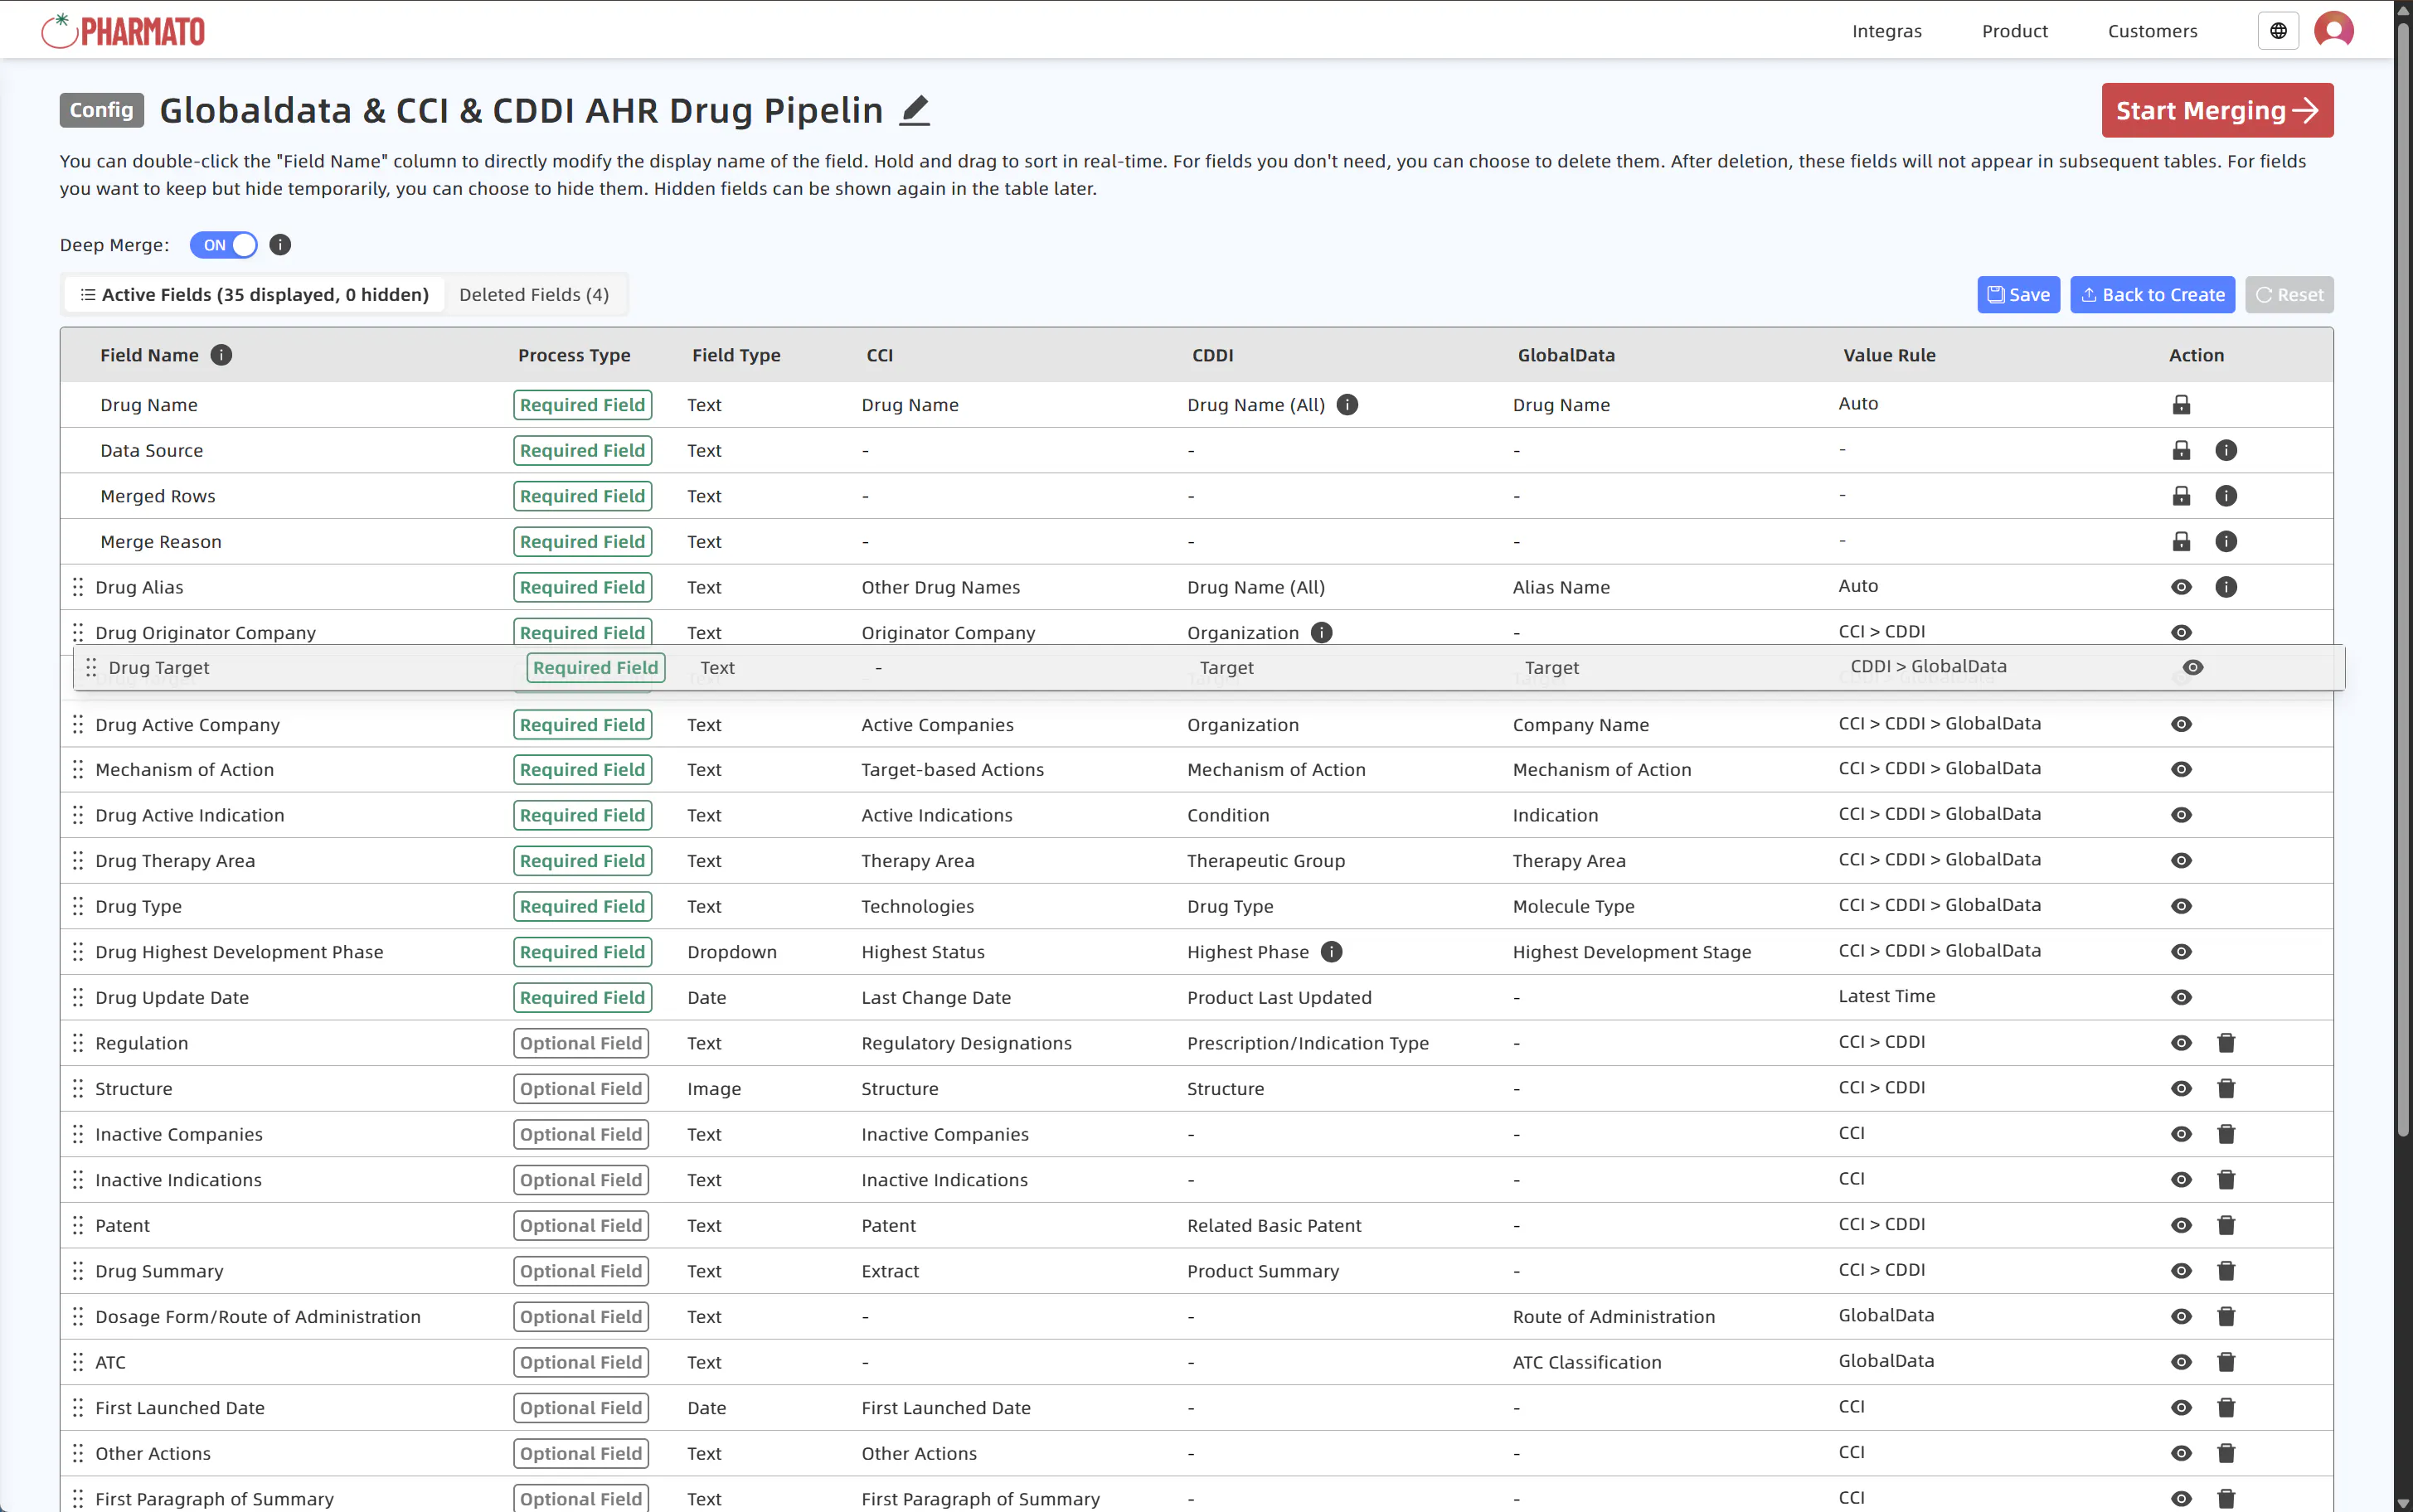Click Back to Create
The height and width of the screenshot is (1512, 2413).
tap(2152, 295)
